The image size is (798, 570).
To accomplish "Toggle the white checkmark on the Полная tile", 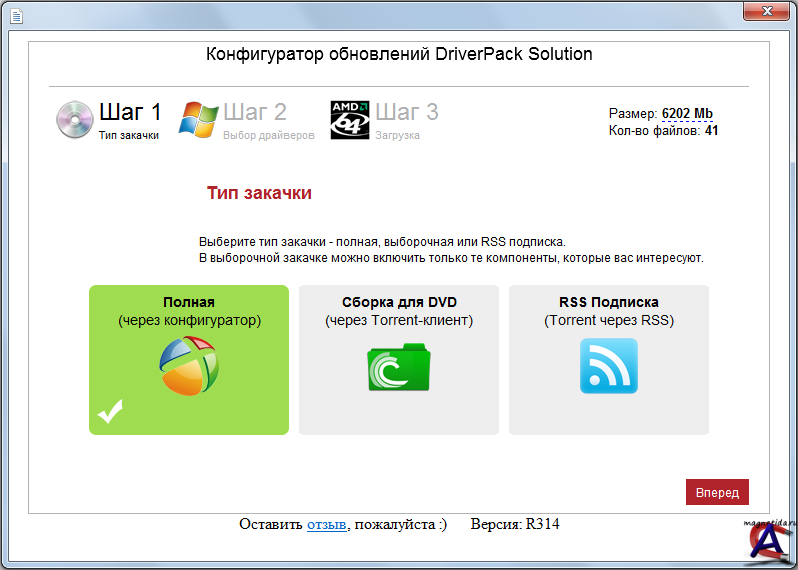I will point(110,411).
